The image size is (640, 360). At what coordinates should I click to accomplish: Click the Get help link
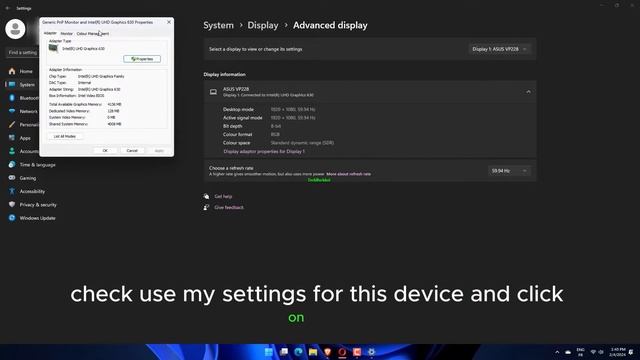(223, 196)
